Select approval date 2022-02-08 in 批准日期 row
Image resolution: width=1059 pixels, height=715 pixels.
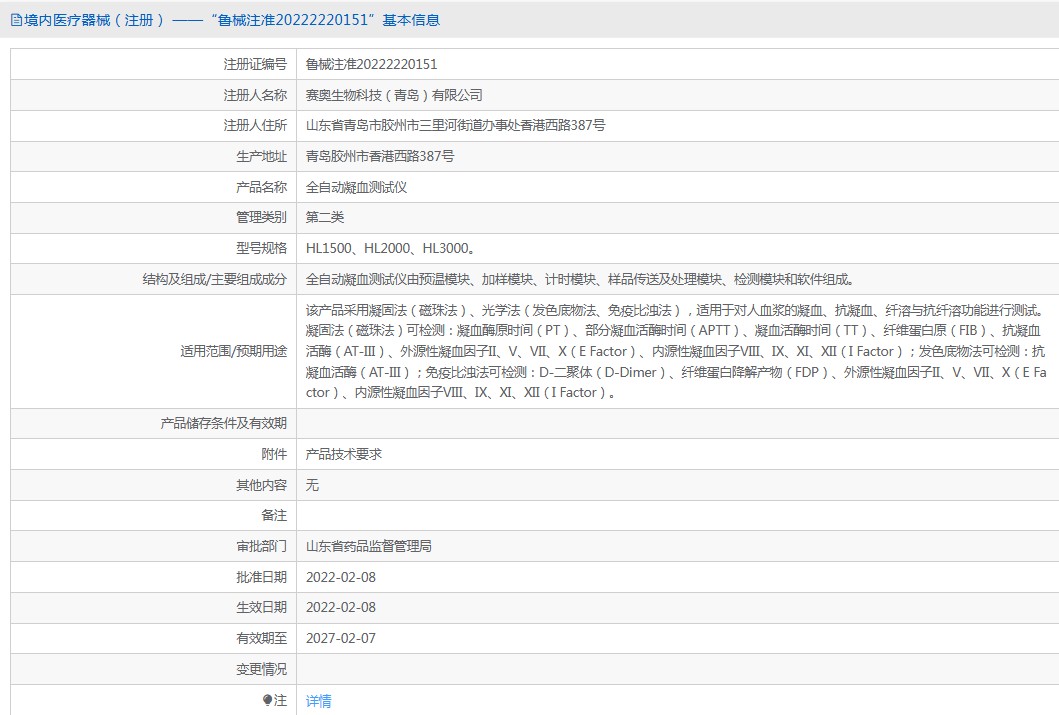coord(340,577)
